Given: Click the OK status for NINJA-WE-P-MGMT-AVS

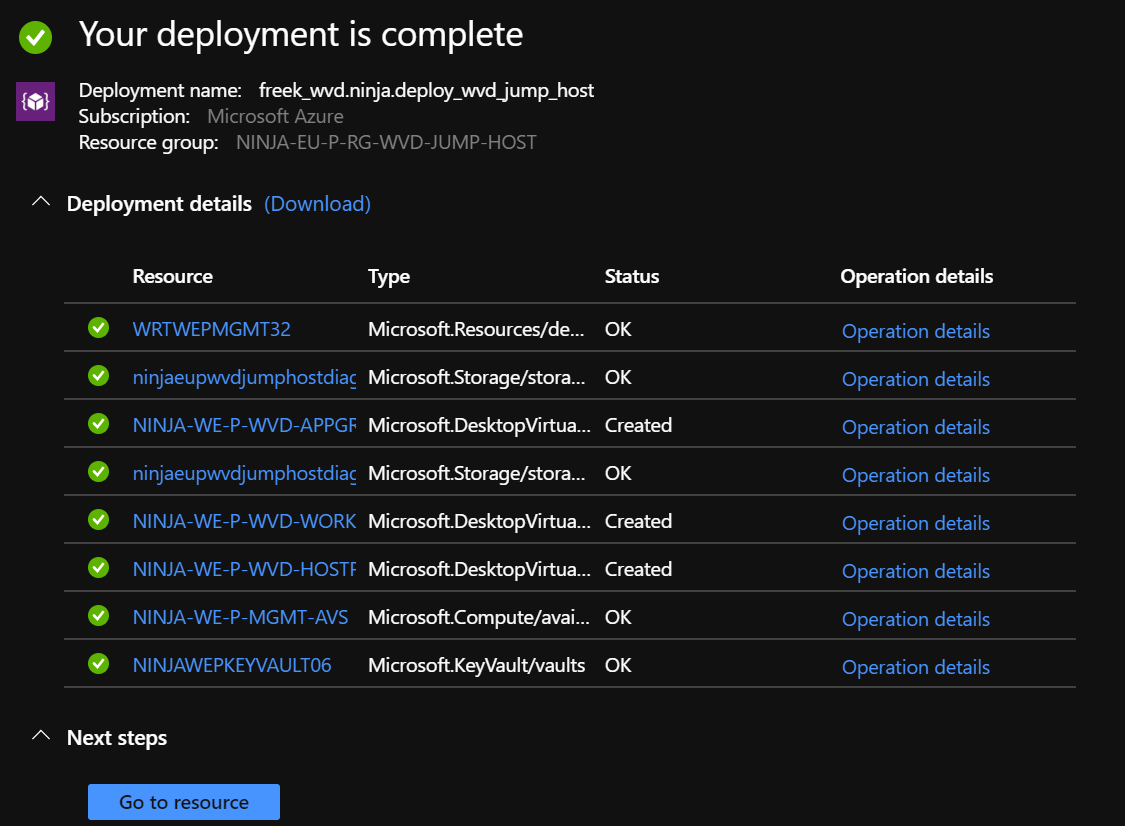Looking at the screenshot, I should coord(618,618).
